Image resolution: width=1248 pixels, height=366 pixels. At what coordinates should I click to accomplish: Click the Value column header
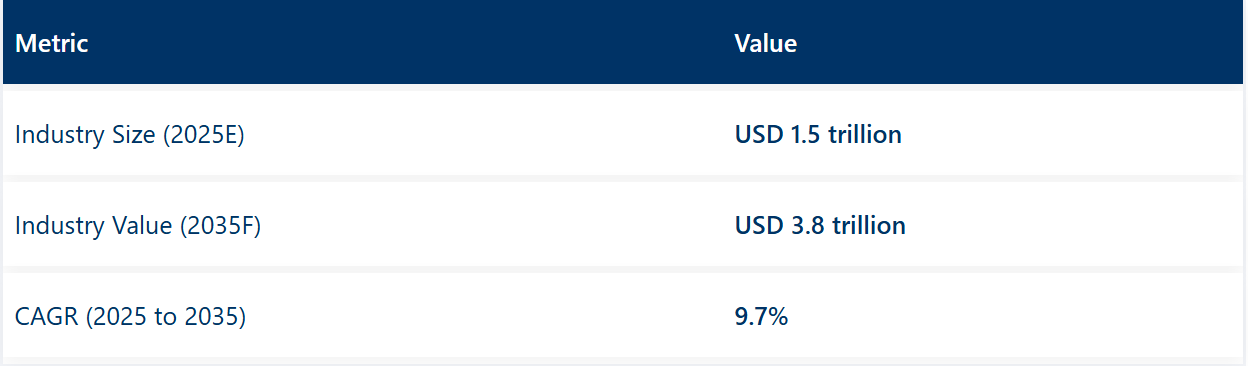pyautogui.click(x=765, y=44)
